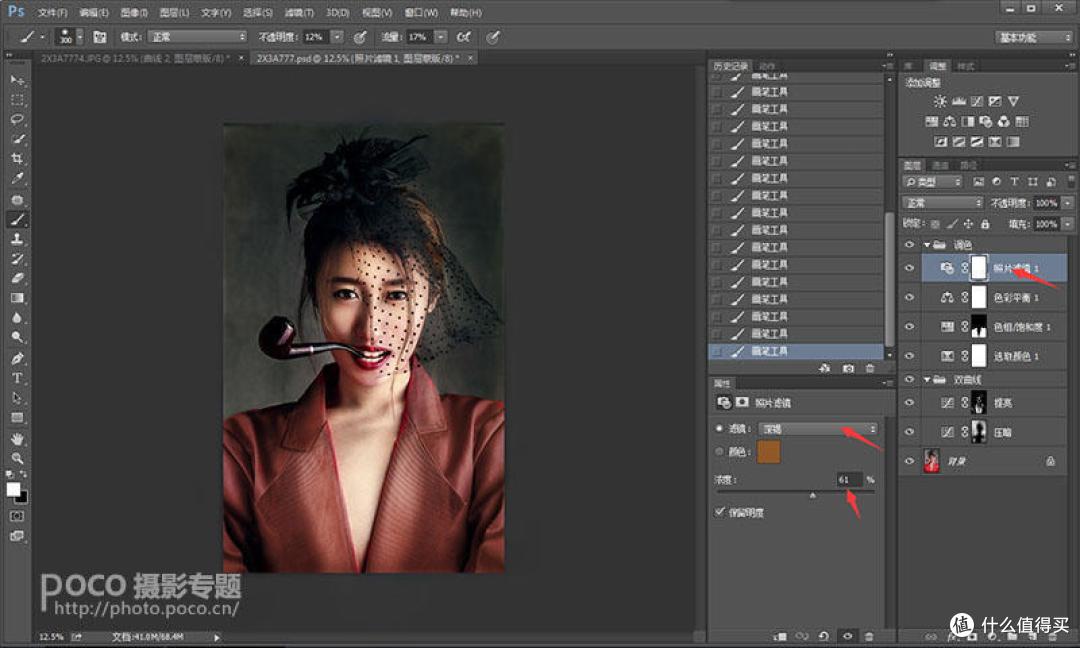The height and width of the screenshot is (648, 1080).
Task: Open the layer opacity dropdown arrow
Action: pyautogui.click(x=1068, y=203)
